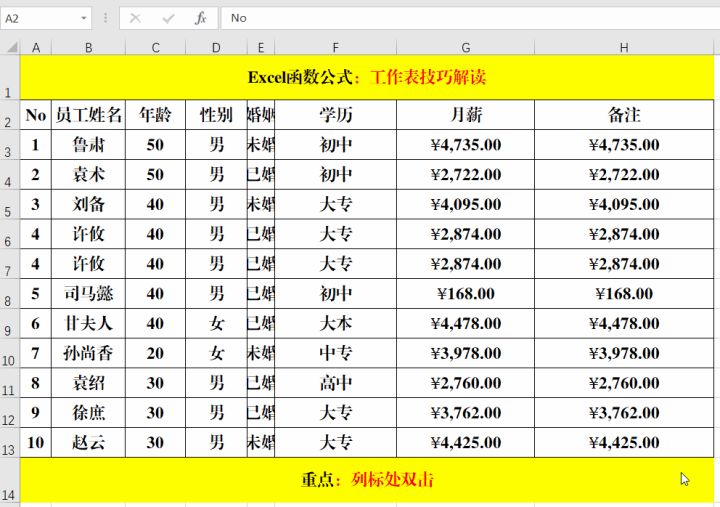Click the 学历 header cell
Viewport: 720px width, 507px height.
[x=336, y=115]
